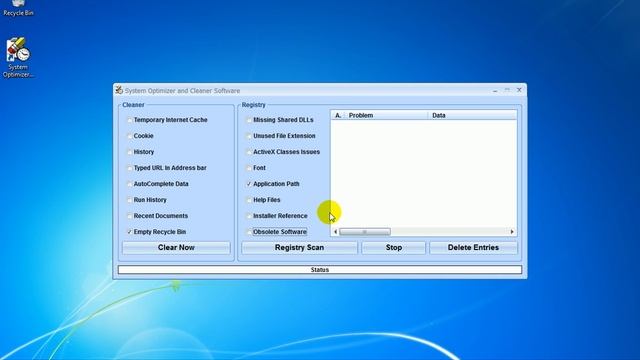The image size is (640, 360).
Task: Click the right arrow of the results scrollbar
Action: (x=512, y=232)
